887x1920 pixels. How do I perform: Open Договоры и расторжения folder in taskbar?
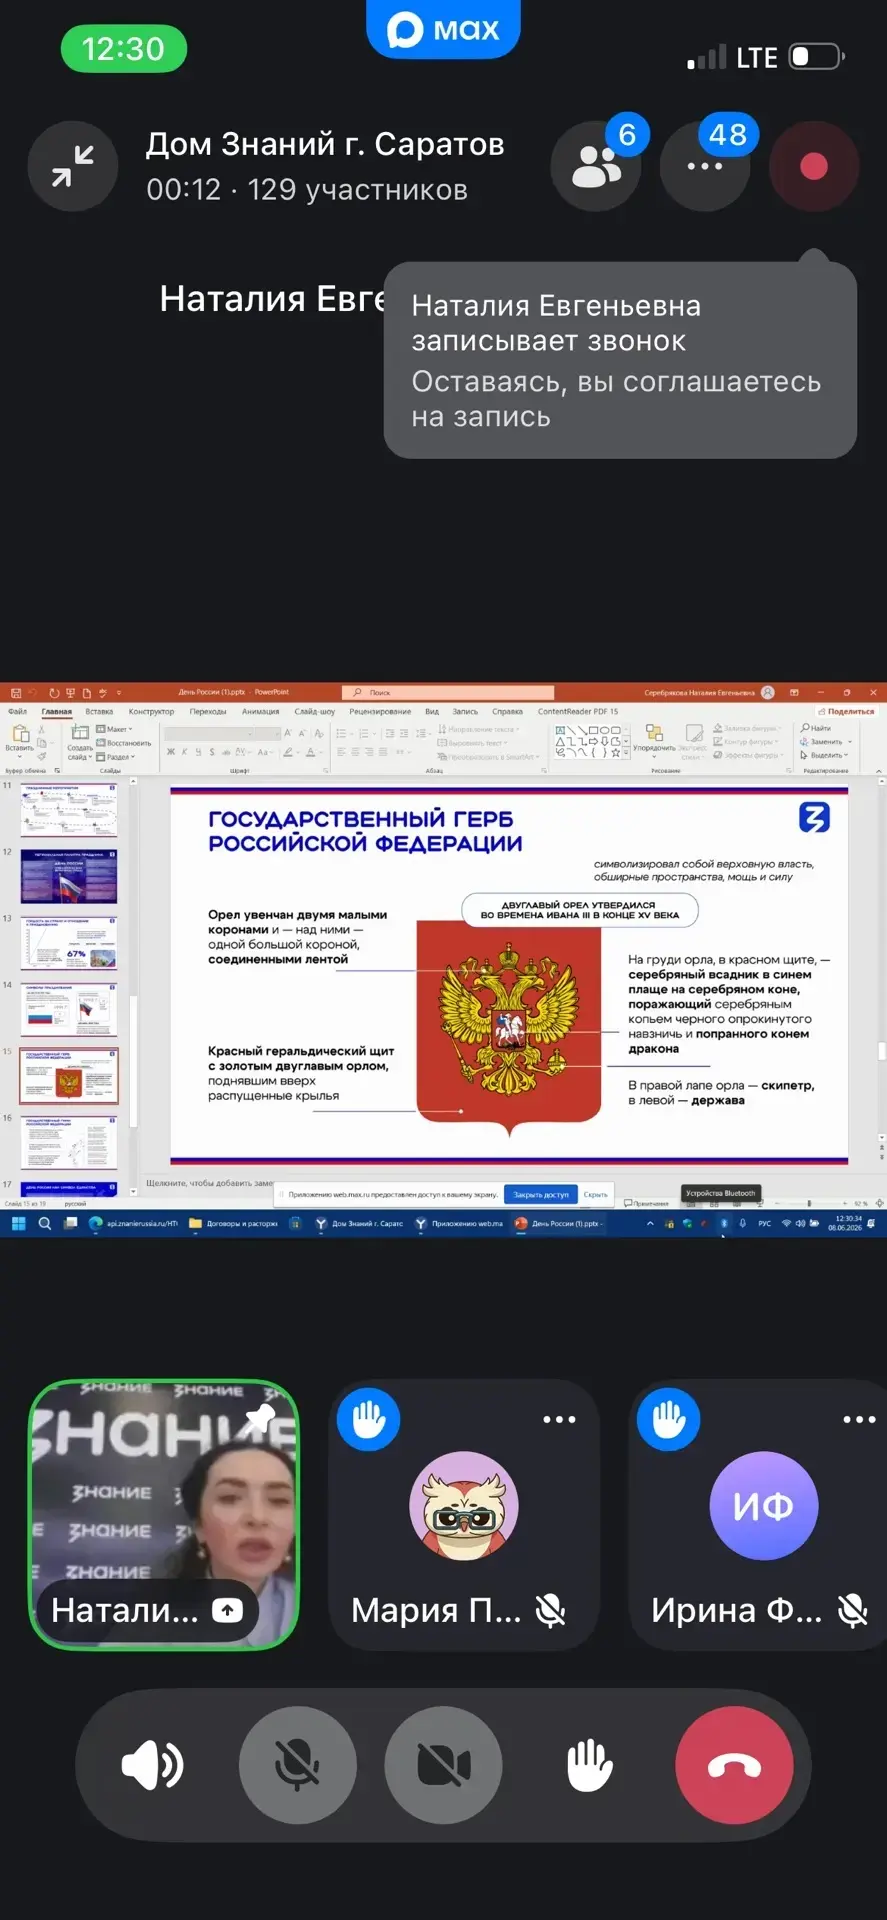tap(233, 1223)
